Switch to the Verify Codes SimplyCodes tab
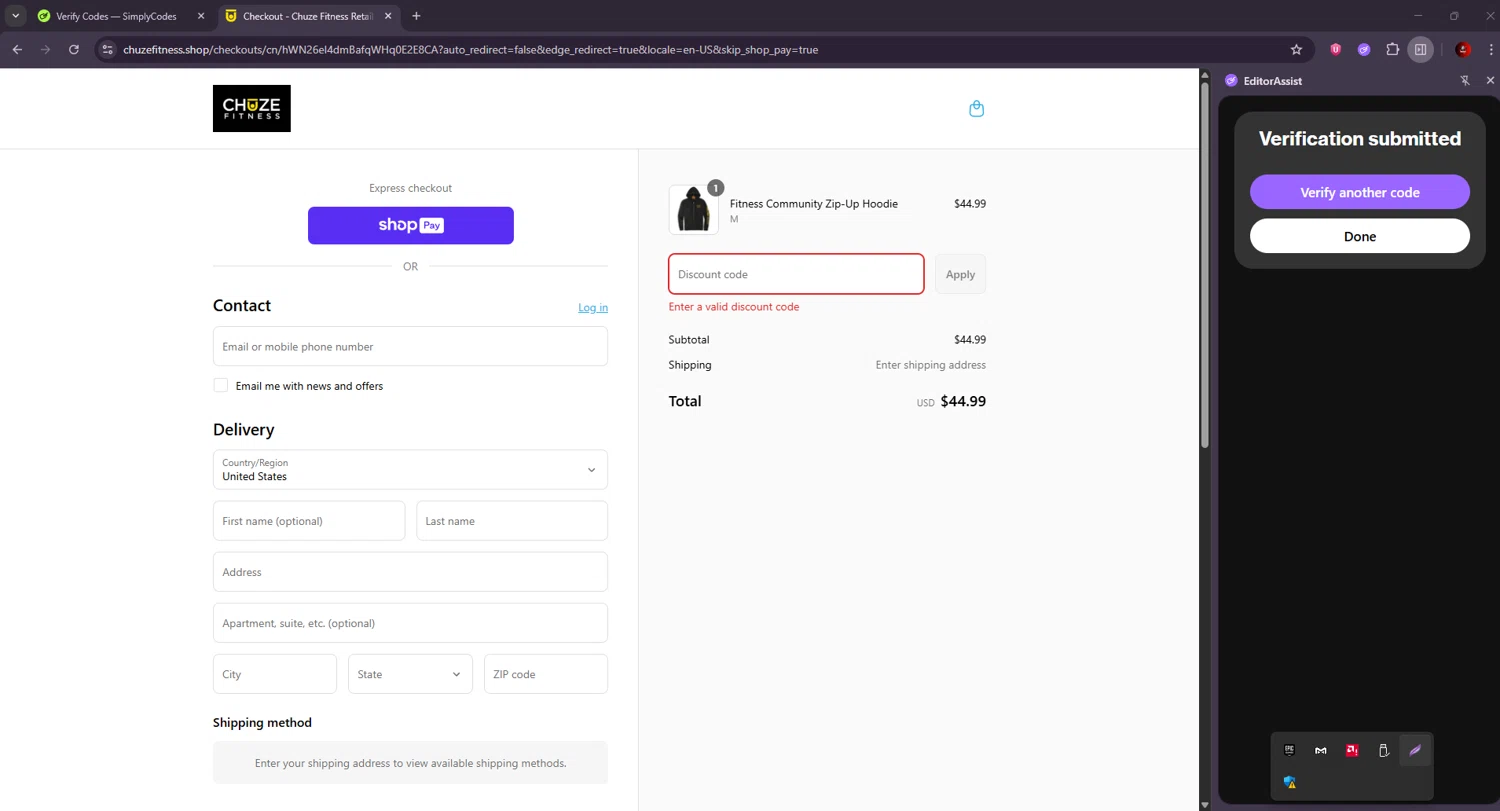 [120, 16]
